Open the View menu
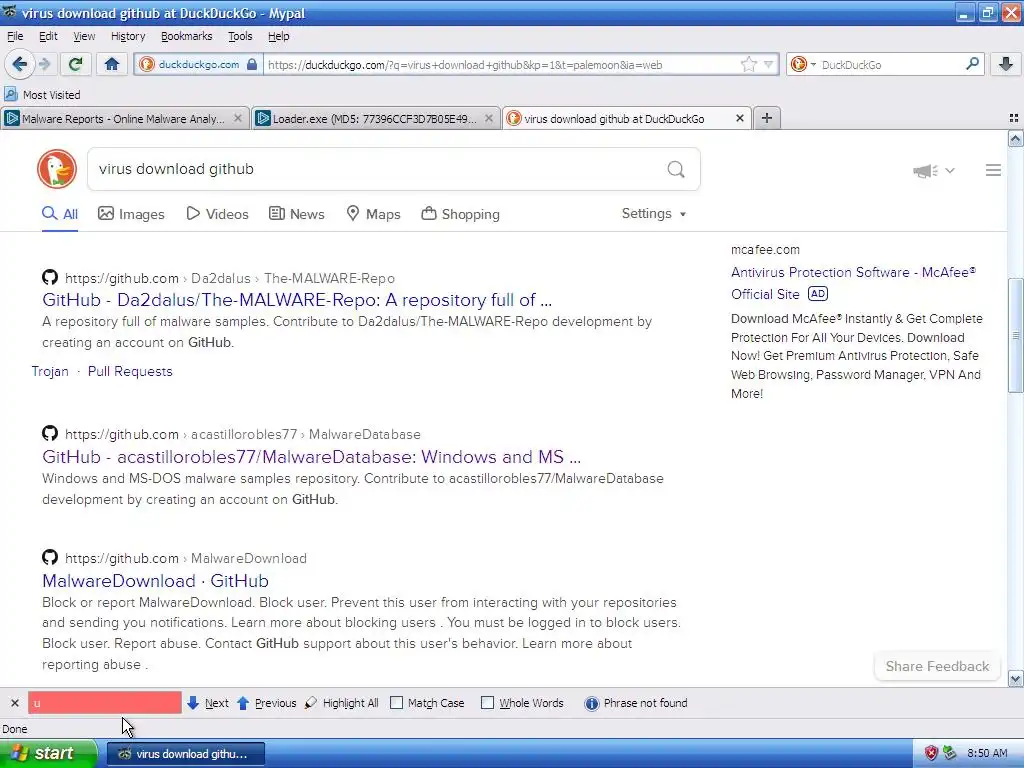The height and width of the screenshot is (768, 1024). (x=84, y=36)
